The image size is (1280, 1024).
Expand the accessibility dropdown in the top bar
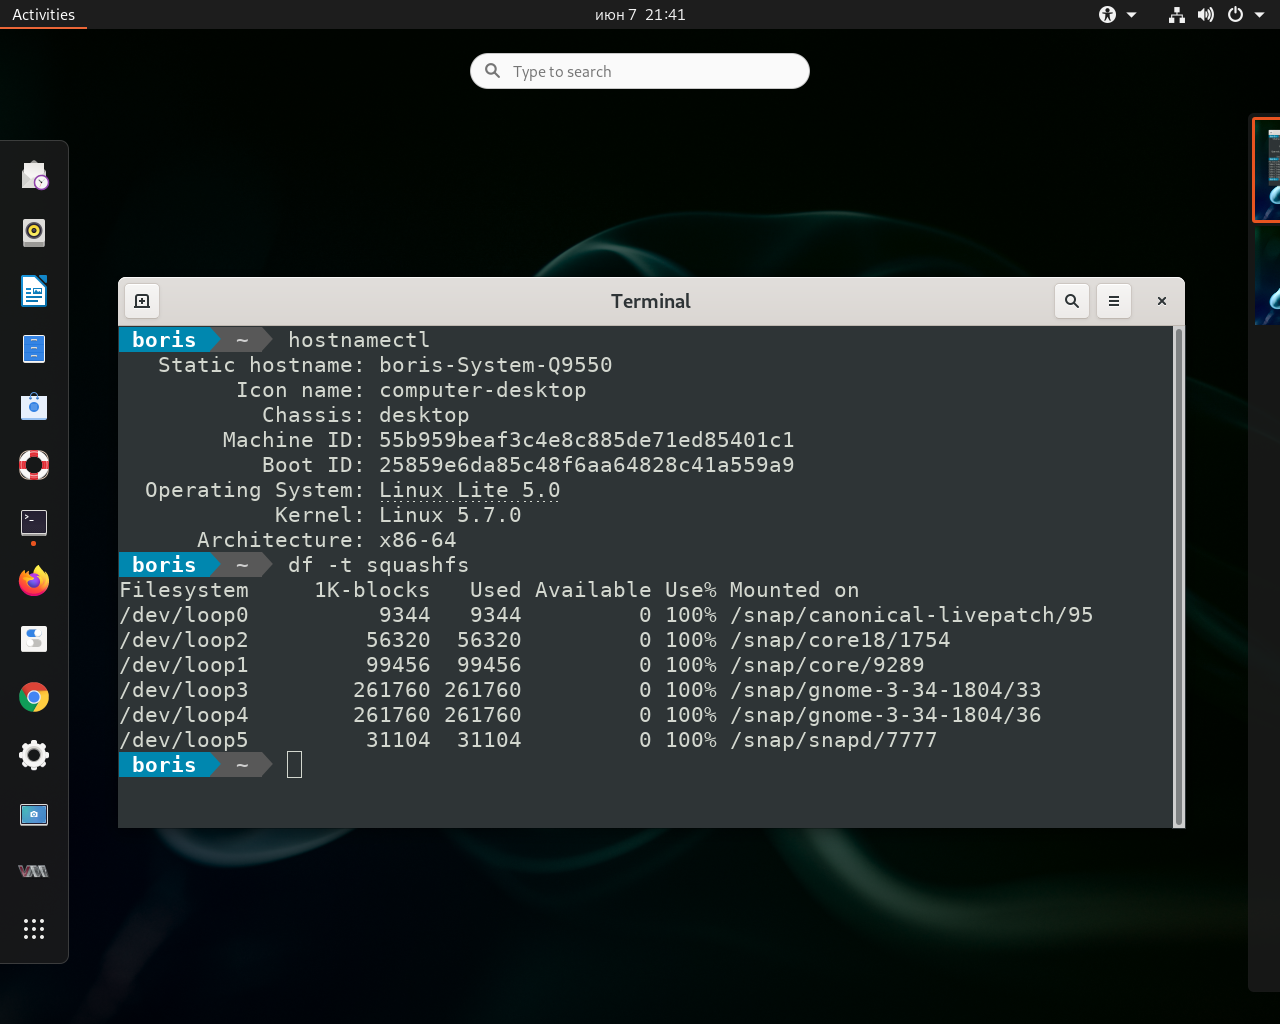pyautogui.click(x=1118, y=14)
